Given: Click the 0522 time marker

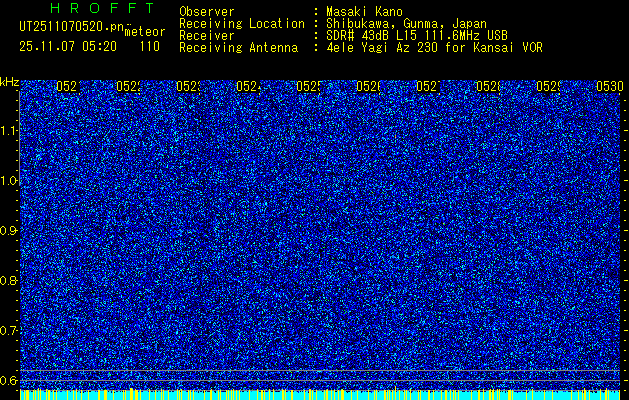Looking at the screenshot, I should click(x=128, y=86).
